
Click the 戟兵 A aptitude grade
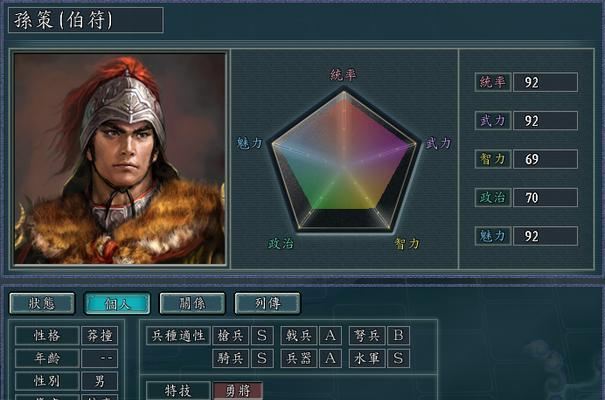click(330, 336)
